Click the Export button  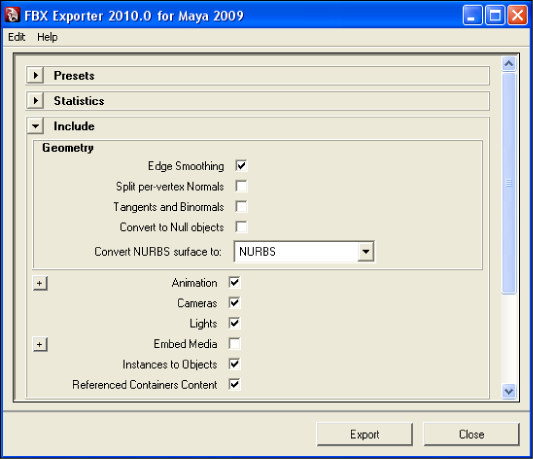[x=364, y=434]
